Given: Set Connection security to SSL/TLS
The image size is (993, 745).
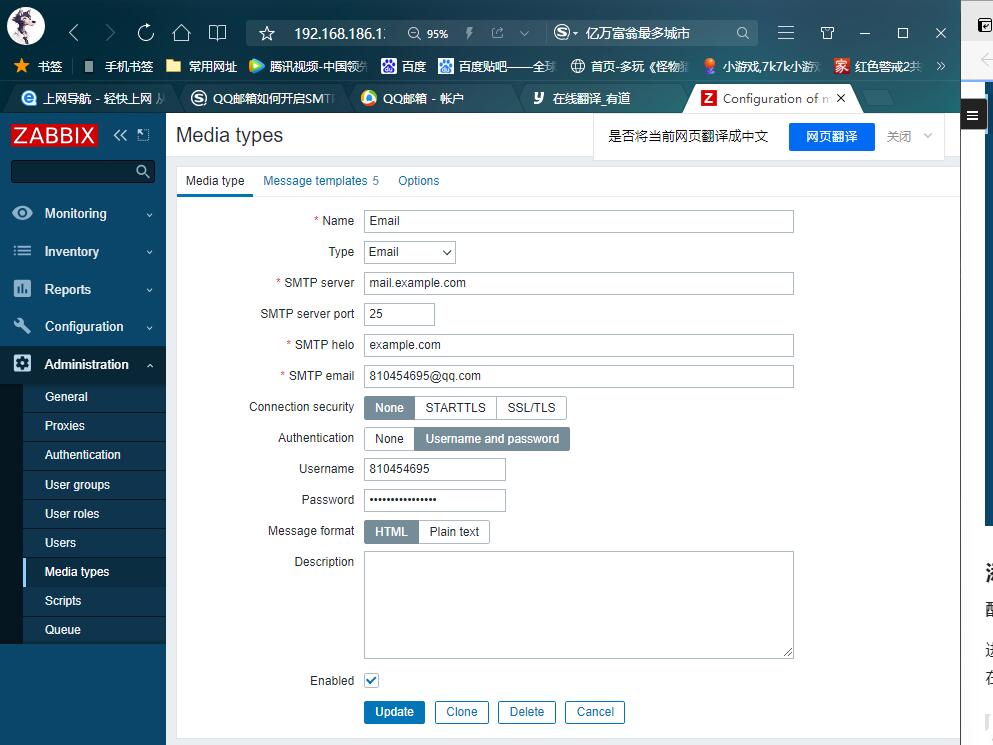Looking at the screenshot, I should (x=531, y=408).
